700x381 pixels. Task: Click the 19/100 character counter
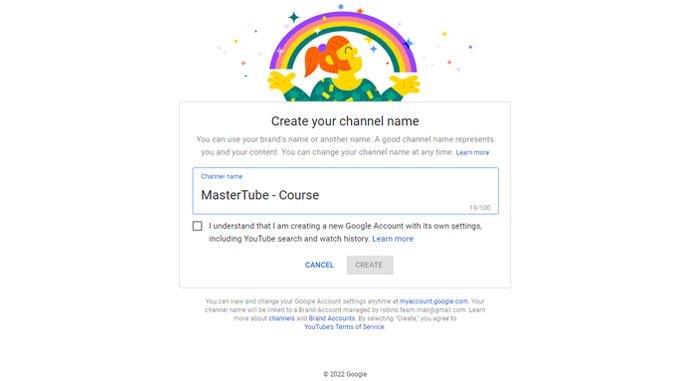tap(479, 208)
